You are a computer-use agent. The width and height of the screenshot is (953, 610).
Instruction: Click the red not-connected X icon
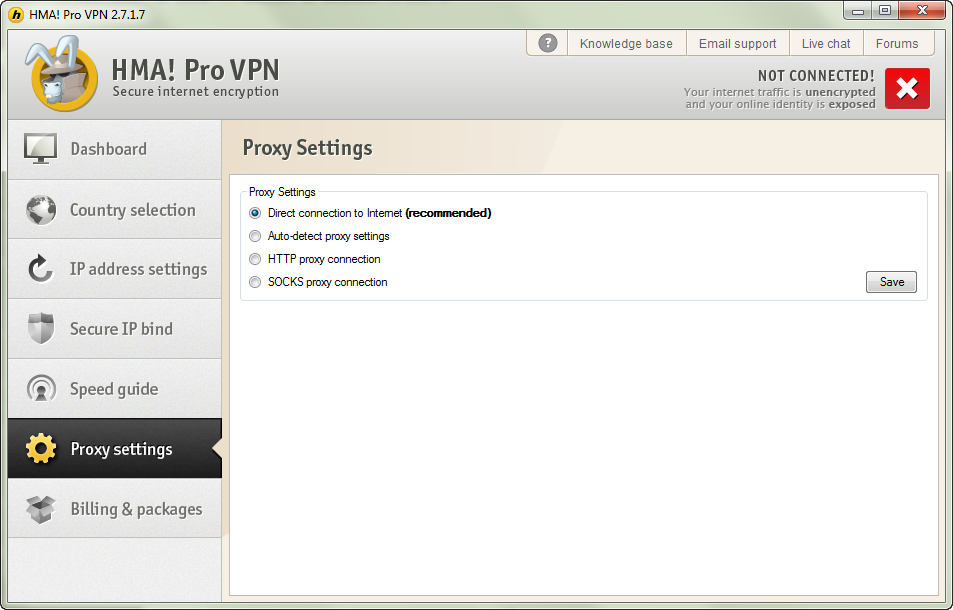(x=907, y=89)
